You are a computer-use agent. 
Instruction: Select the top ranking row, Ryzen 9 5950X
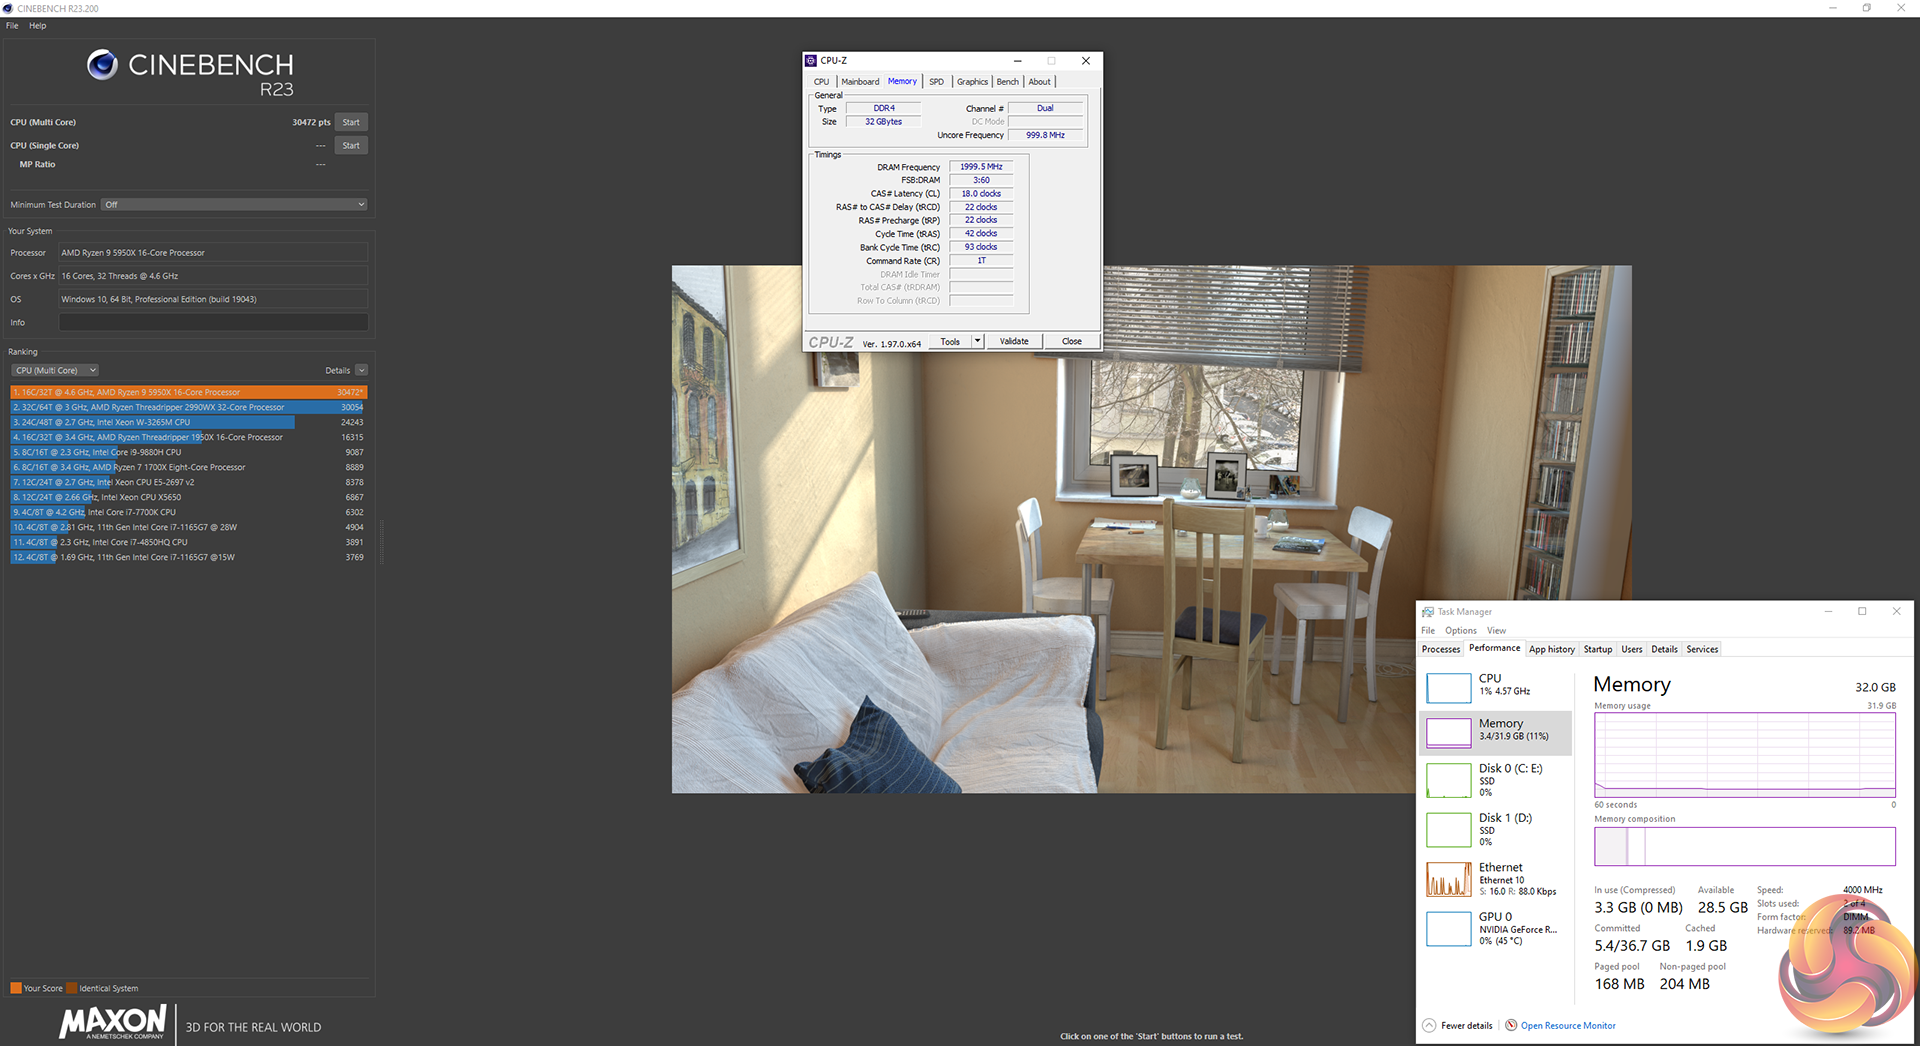[x=189, y=392]
